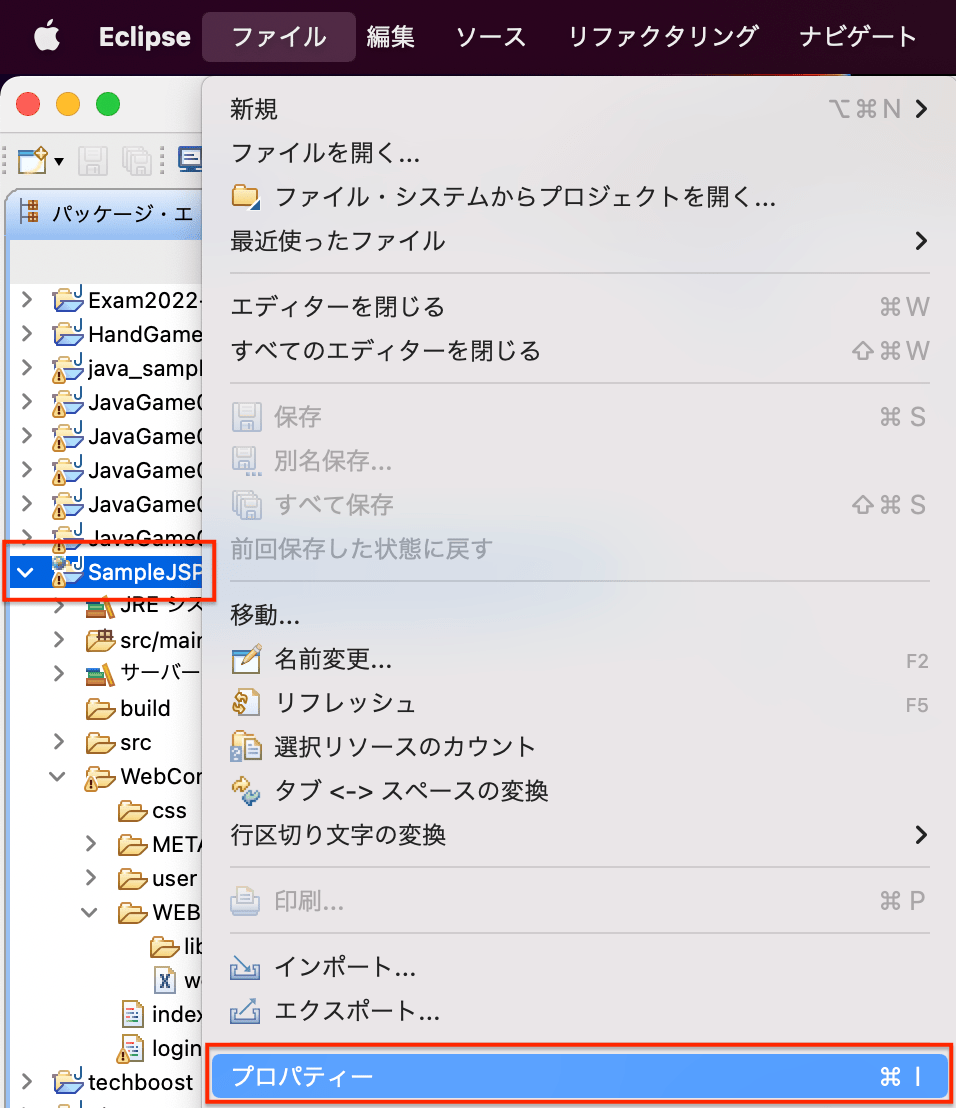The width and height of the screenshot is (956, 1108).
Task: Click the css folder icon
Action: coord(133,811)
